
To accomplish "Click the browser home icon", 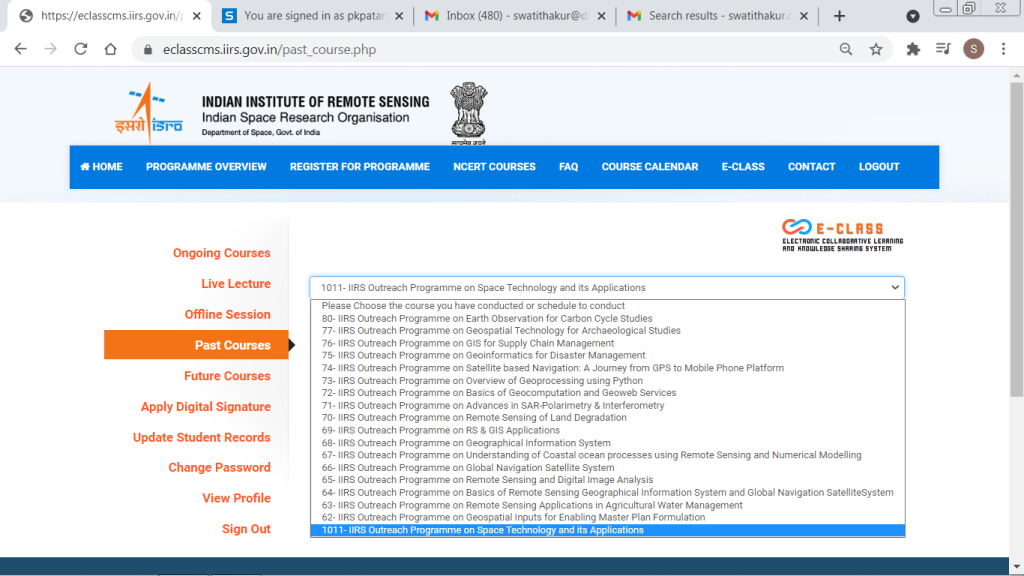I will pyautogui.click(x=112, y=49).
